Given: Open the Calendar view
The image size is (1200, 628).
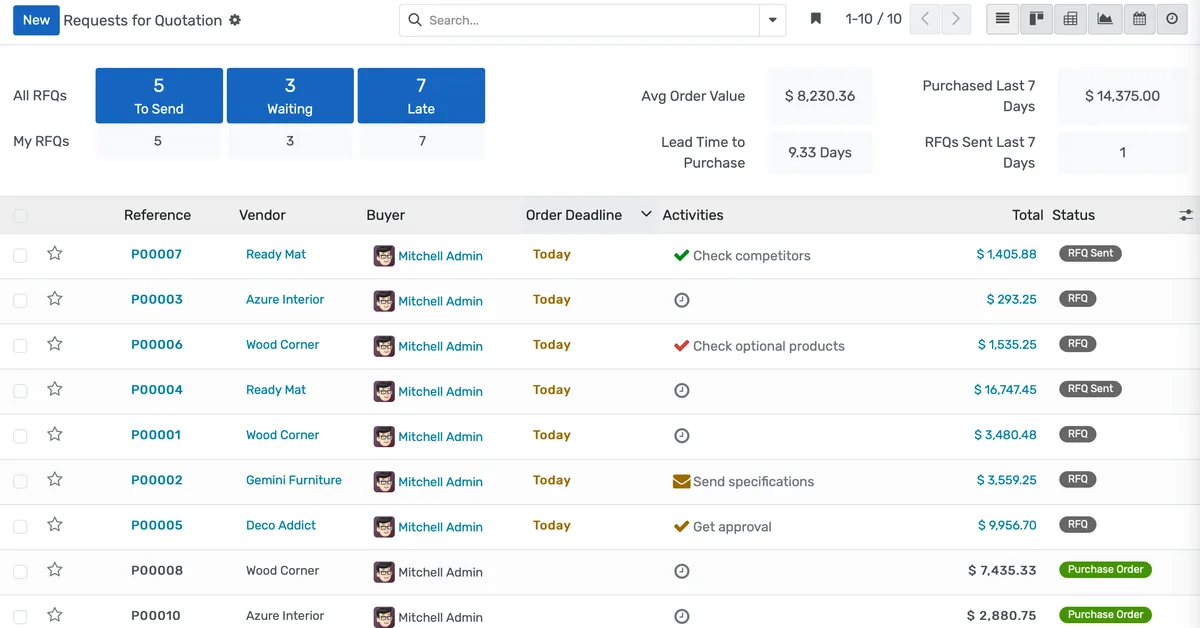Looking at the screenshot, I should pyautogui.click(x=1139, y=19).
